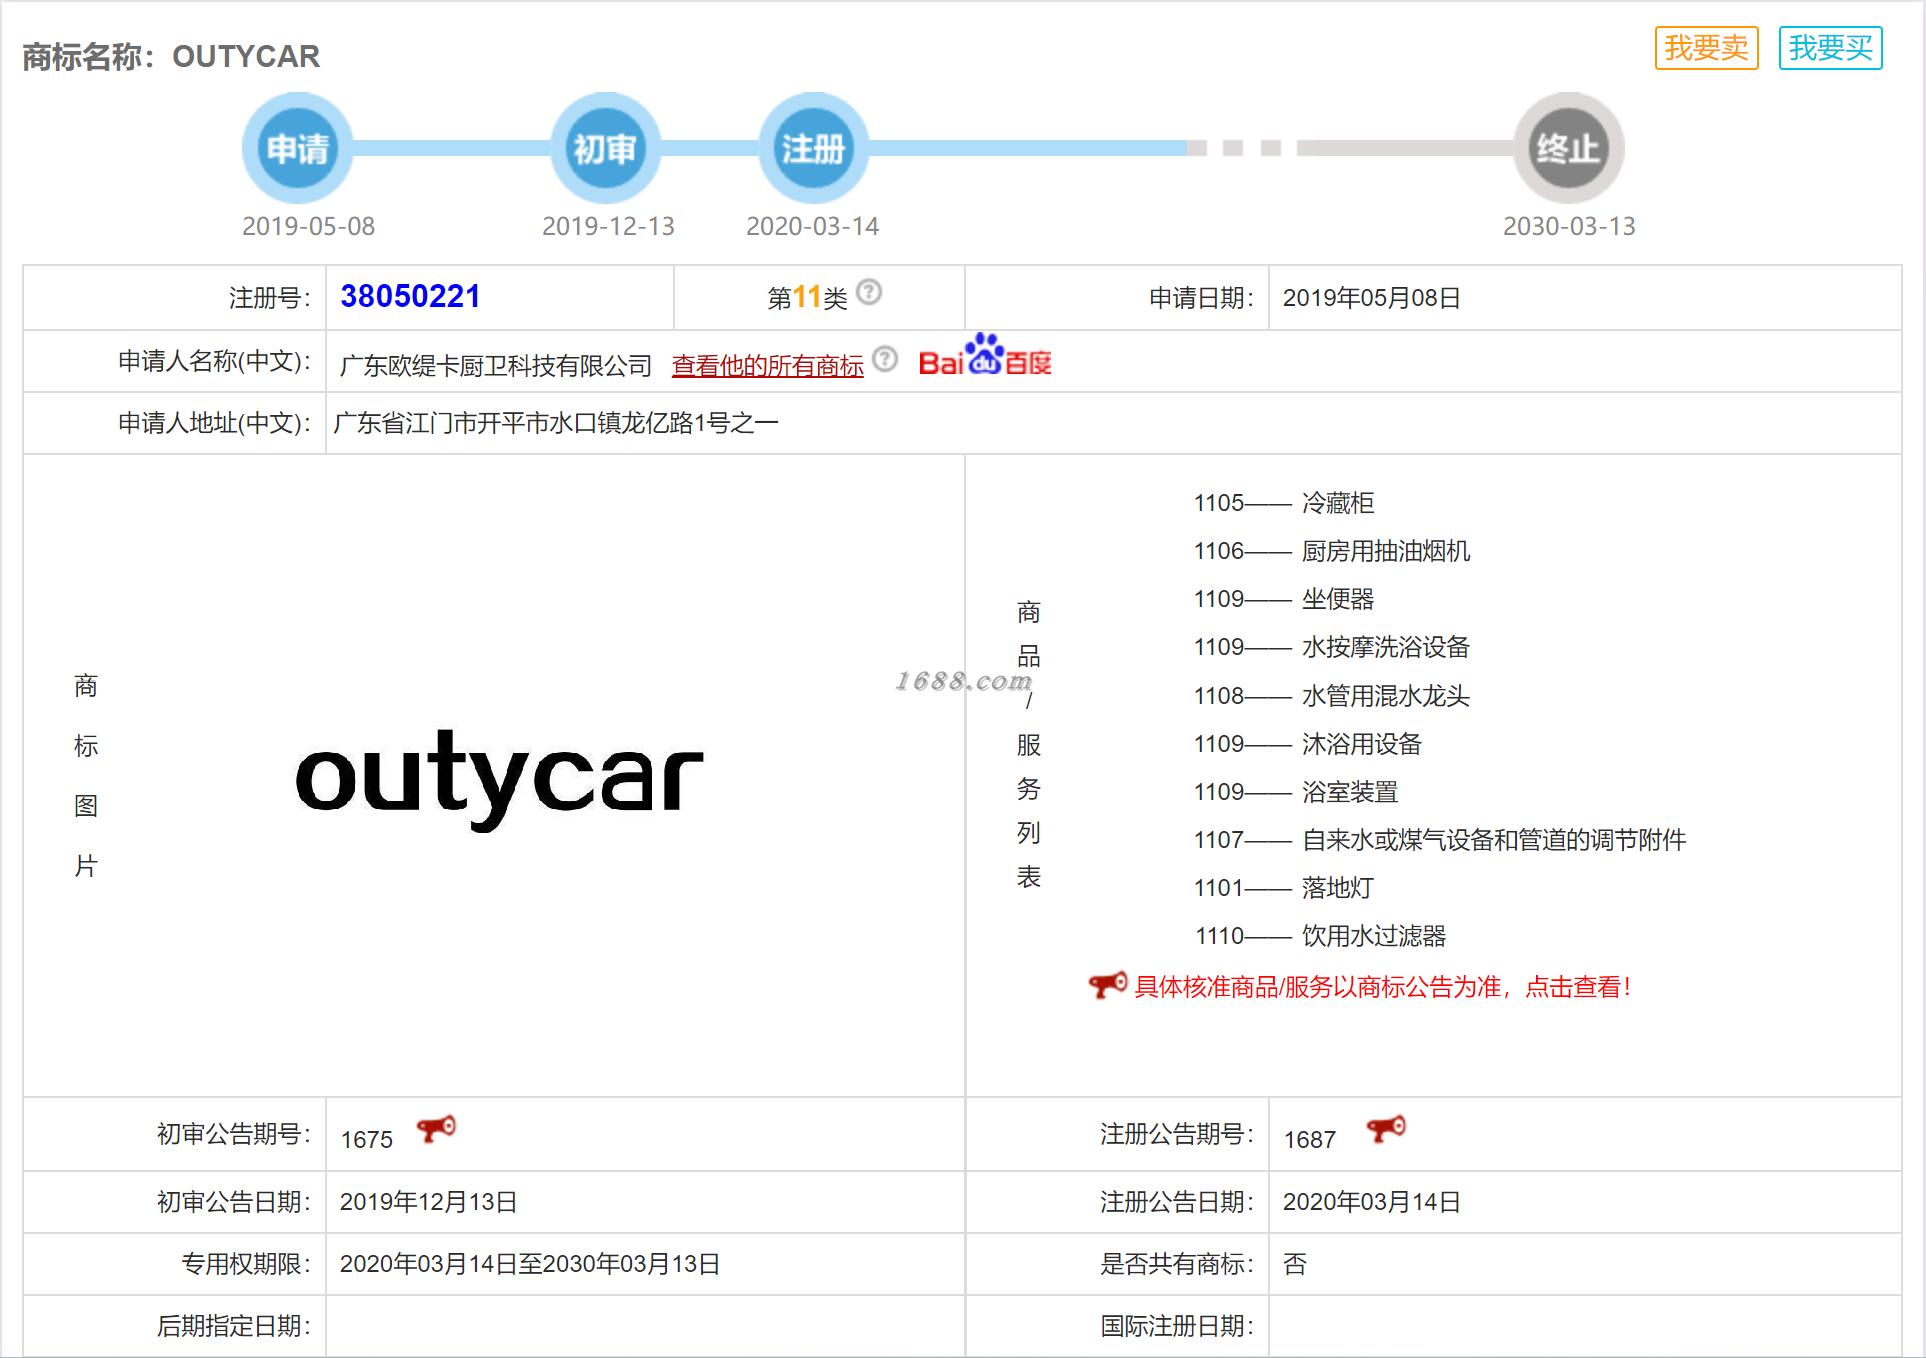Click timeline date 2019-12-13

608,226
